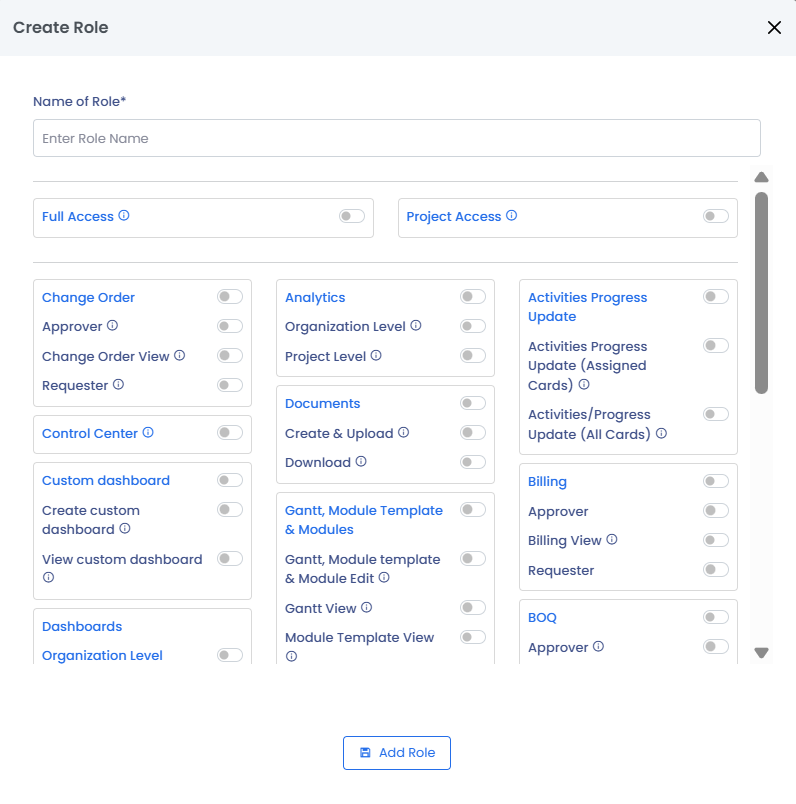Screen dimensions: 796x804
Task: Click info icon beside Analytics Organization Level
Action: [416, 326]
